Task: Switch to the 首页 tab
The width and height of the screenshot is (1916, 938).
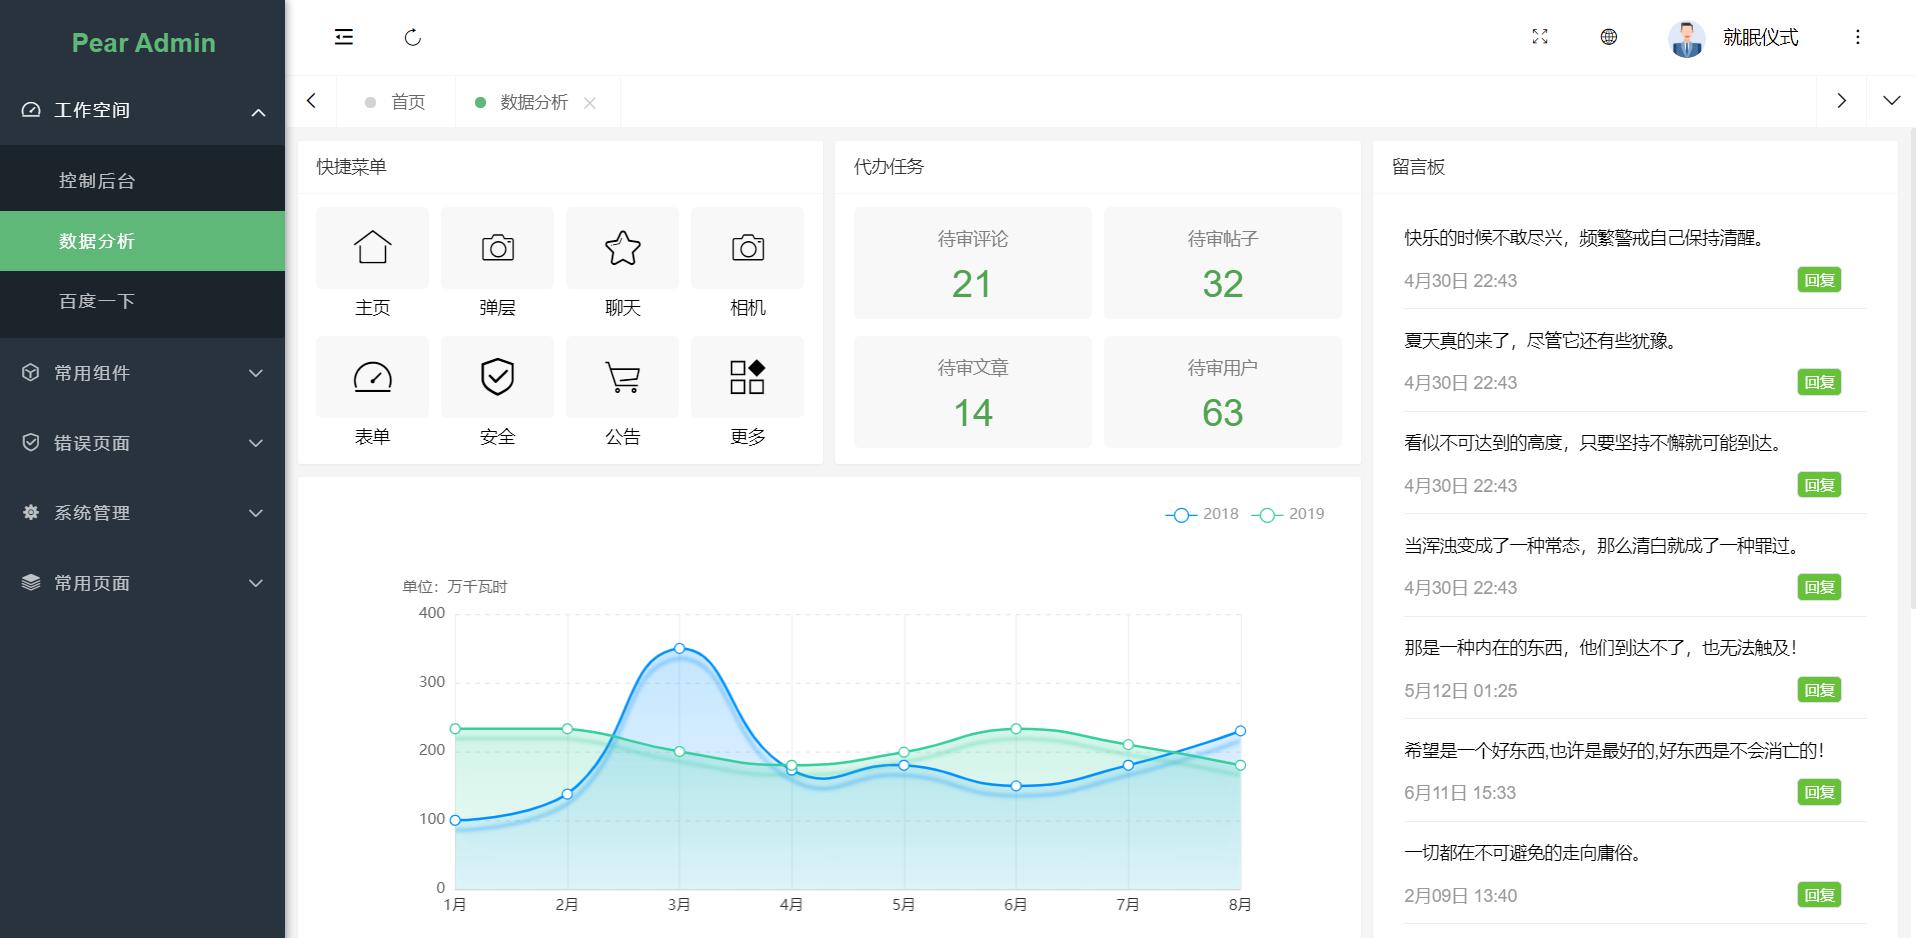Action: point(407,102)
